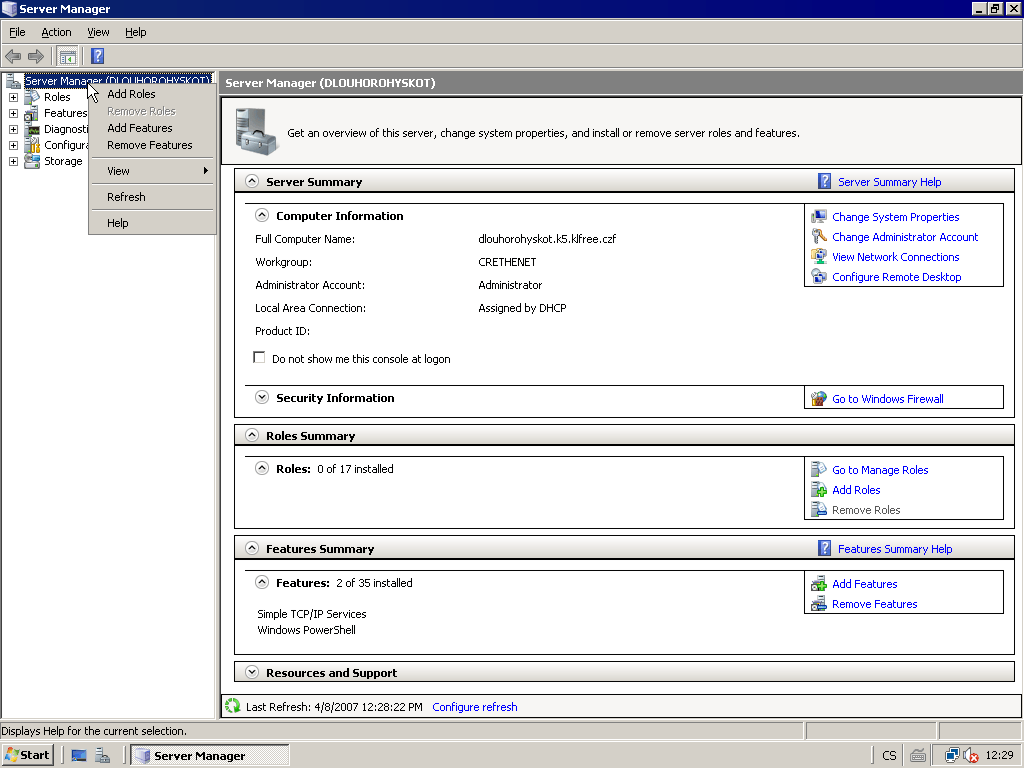Click the Features node icon in the tree
1024x768 pixels.
point(32,113)
